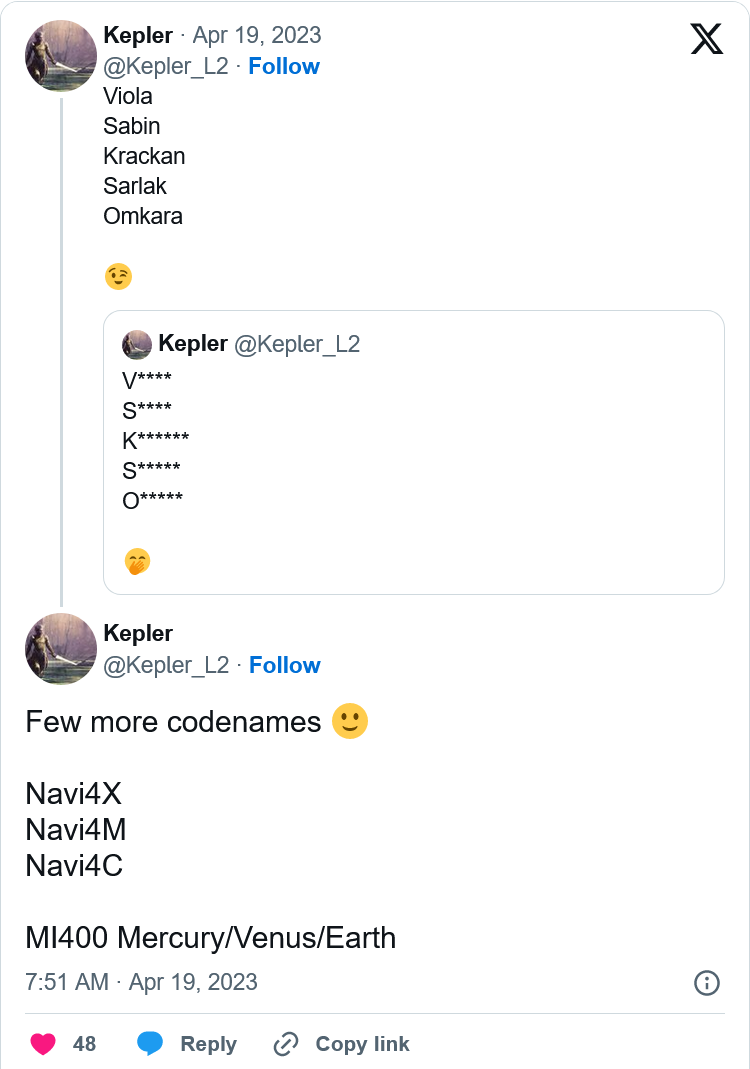
Task: Open the @Kepler_L2 handle in the top tweet
Action: (x=166, y=66)
